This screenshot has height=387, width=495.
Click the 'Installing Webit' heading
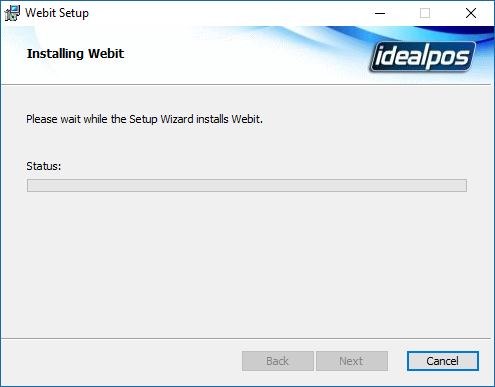coord(75,54)
